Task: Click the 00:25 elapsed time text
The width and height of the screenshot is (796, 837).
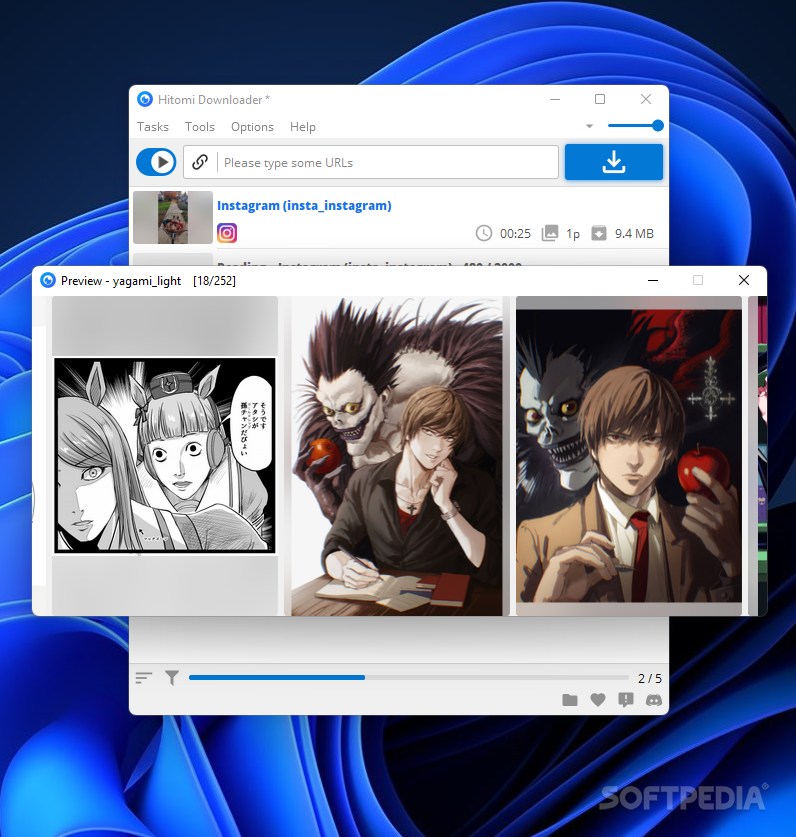Action: coord(515,234)
